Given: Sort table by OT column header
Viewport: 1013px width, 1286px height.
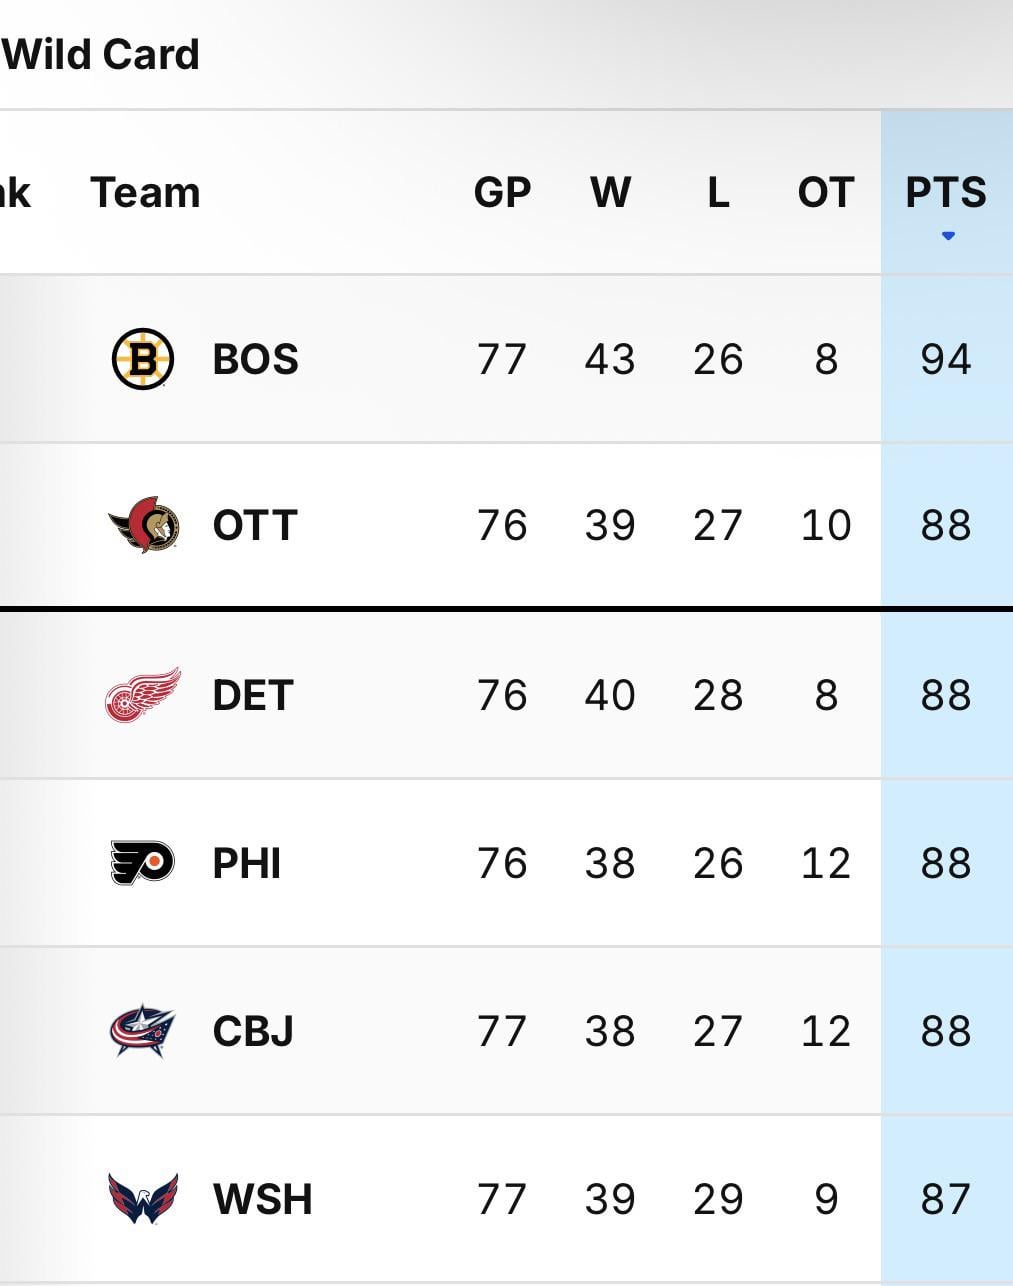Looking at the screenshot, I should point(826,192).
